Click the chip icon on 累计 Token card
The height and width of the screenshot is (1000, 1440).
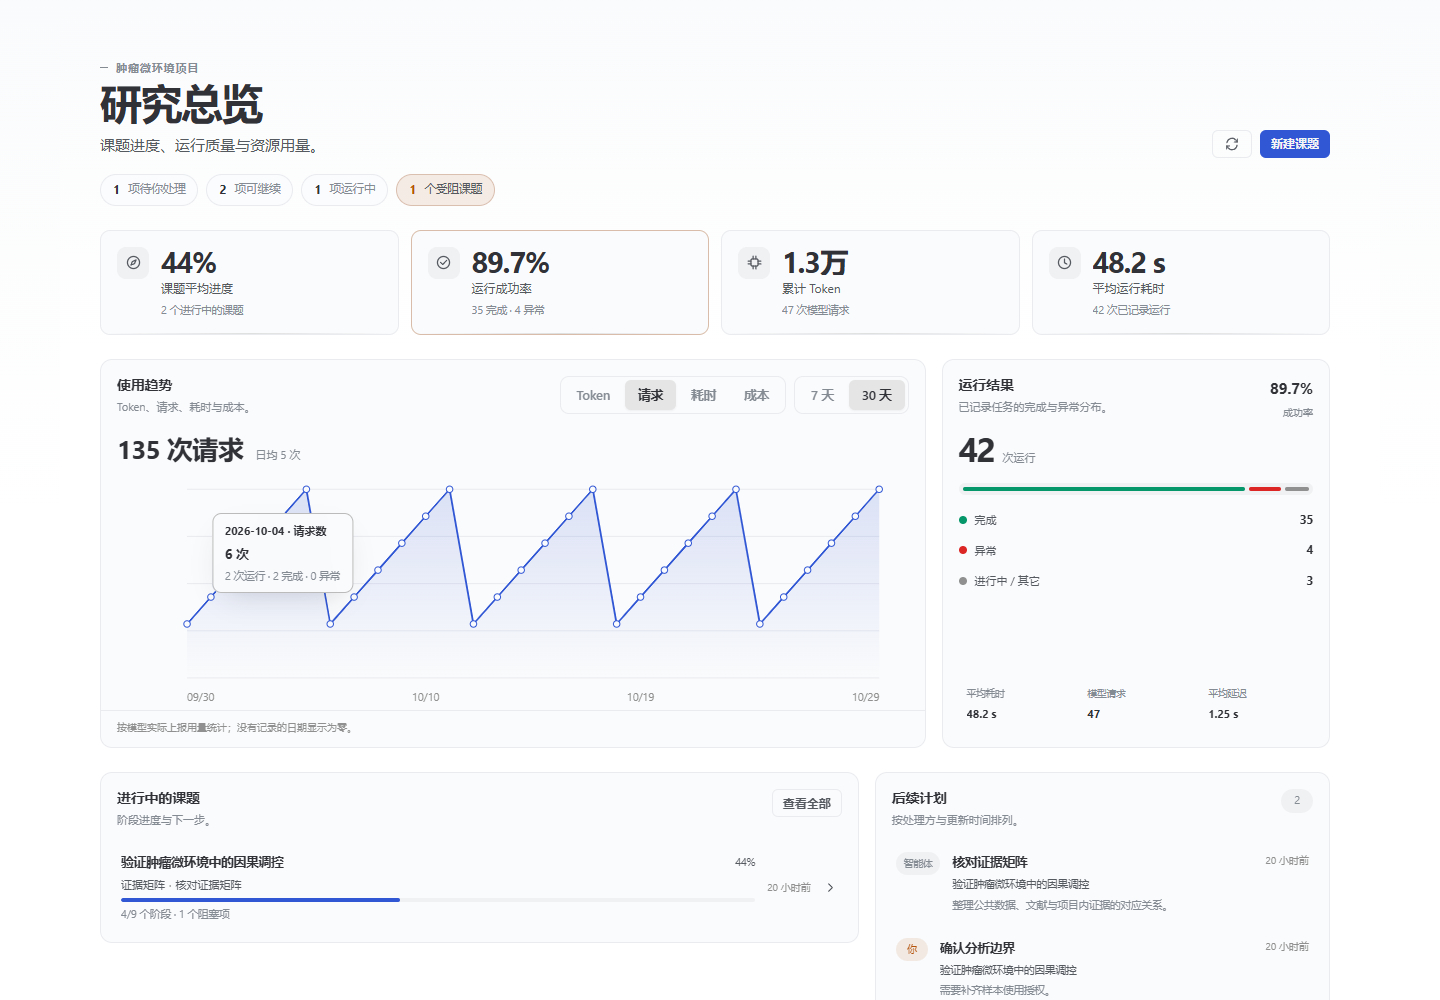[754, 263]
